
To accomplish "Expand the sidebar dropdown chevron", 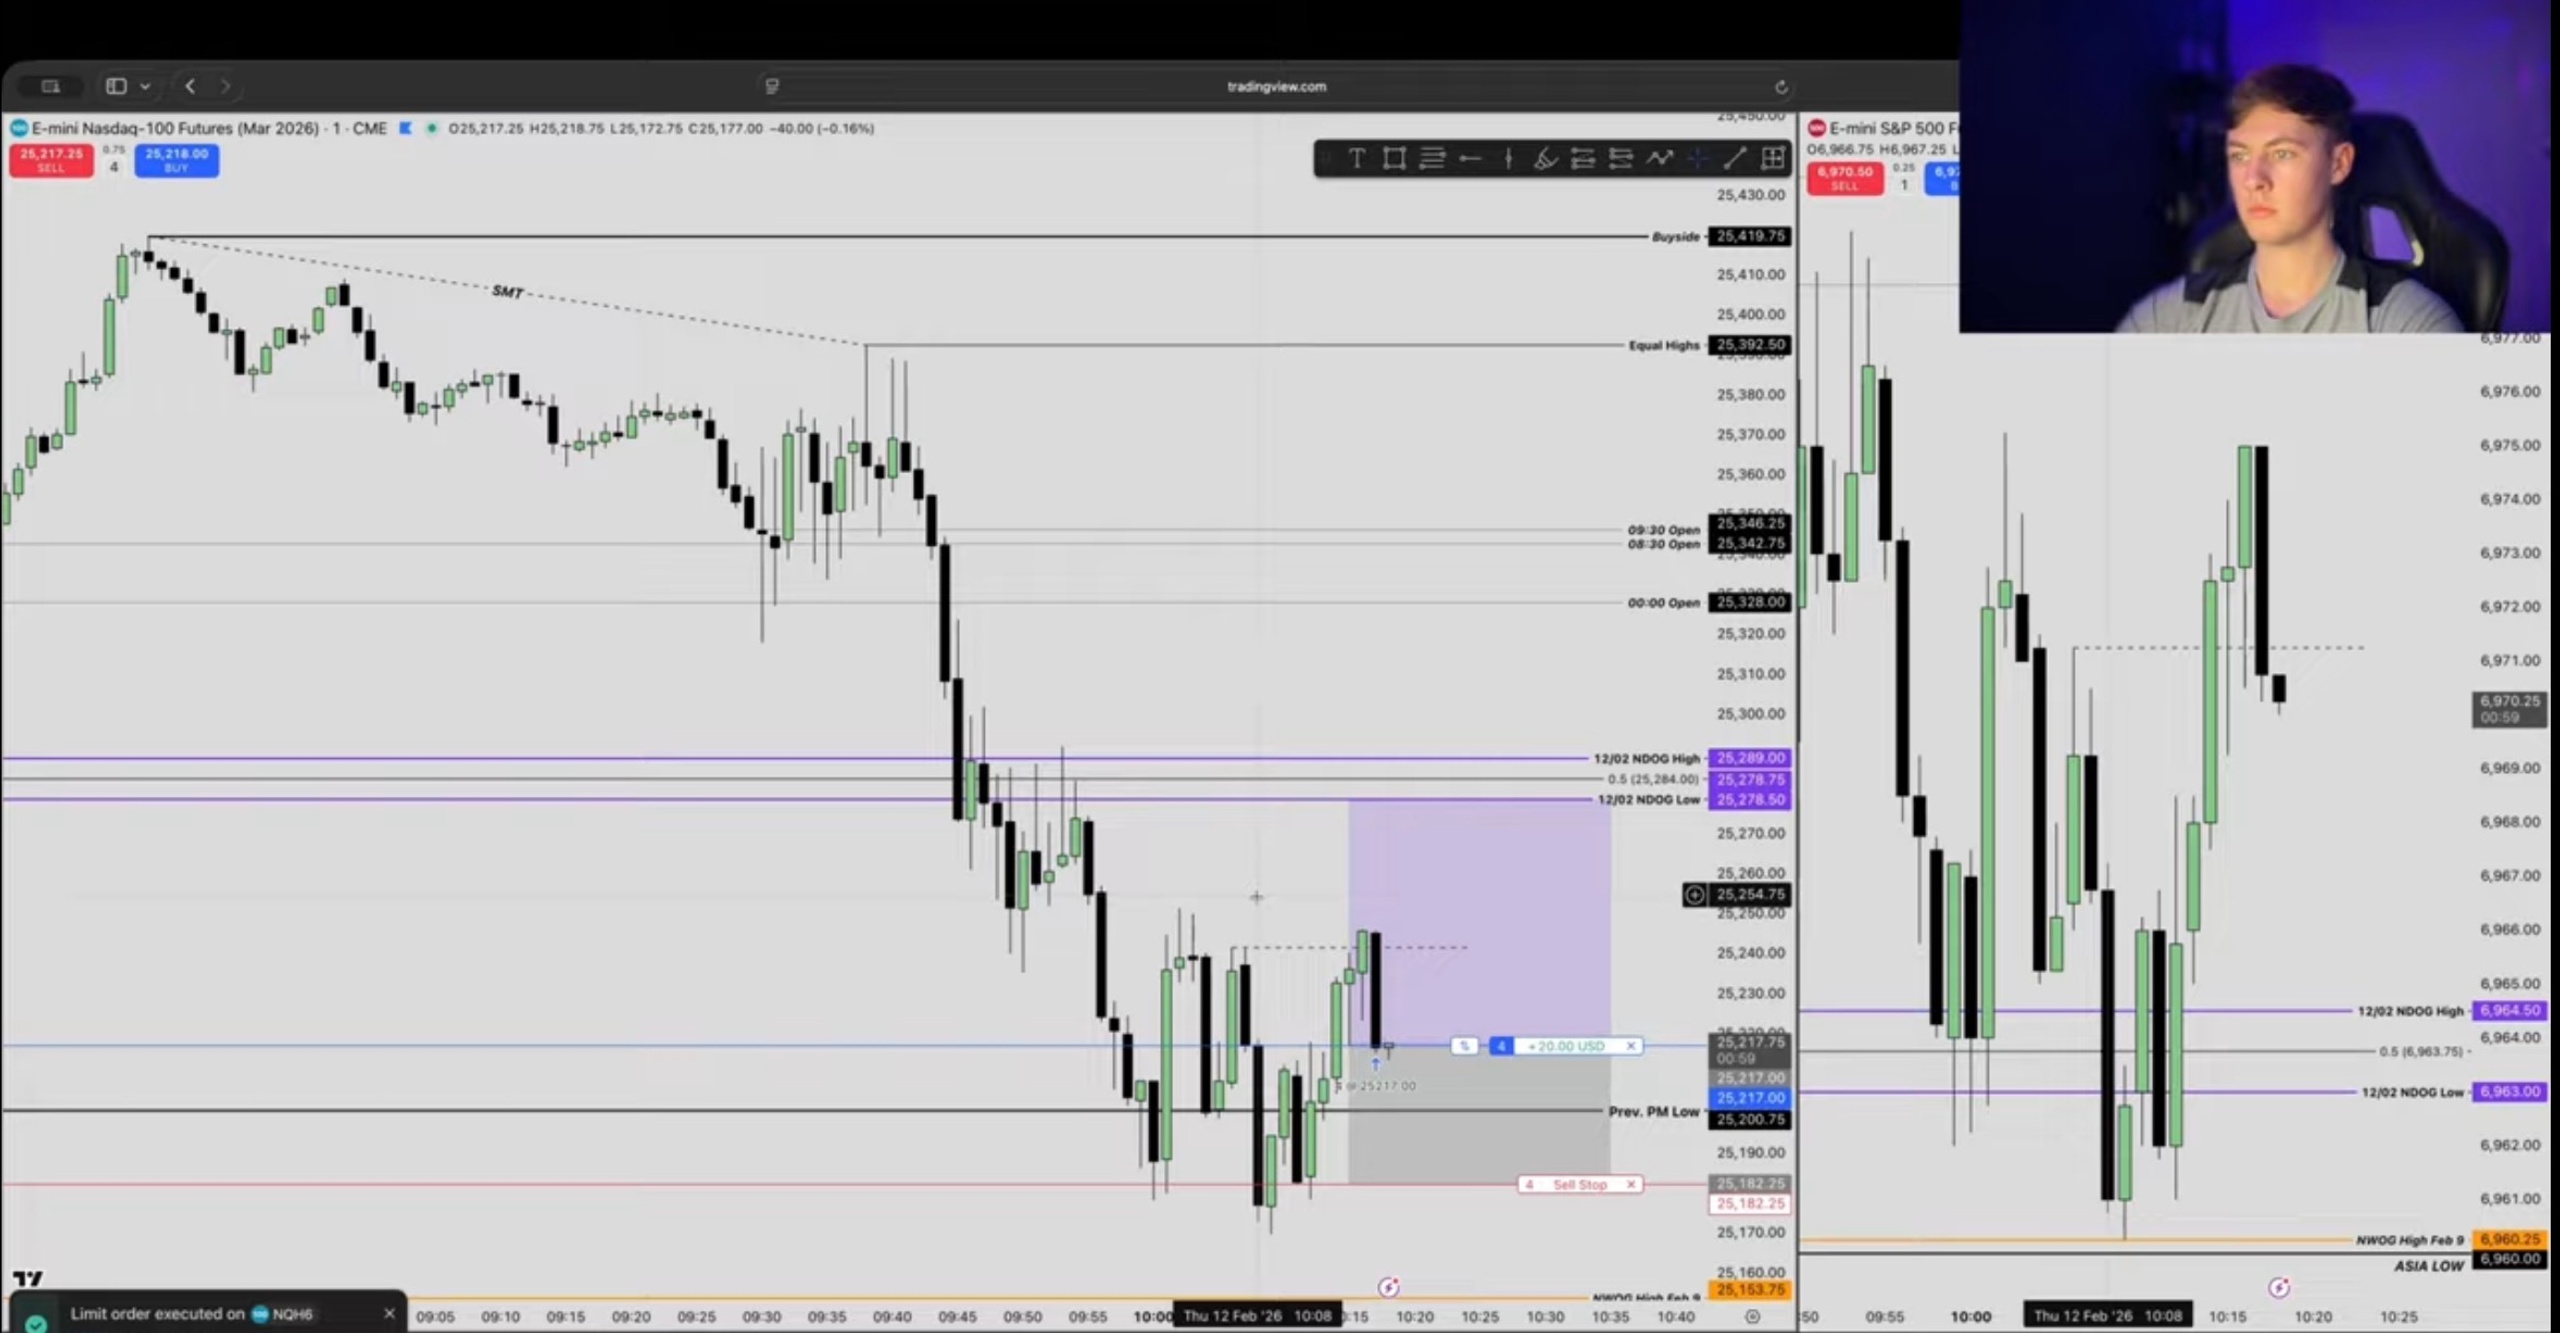I will (145, 87).
